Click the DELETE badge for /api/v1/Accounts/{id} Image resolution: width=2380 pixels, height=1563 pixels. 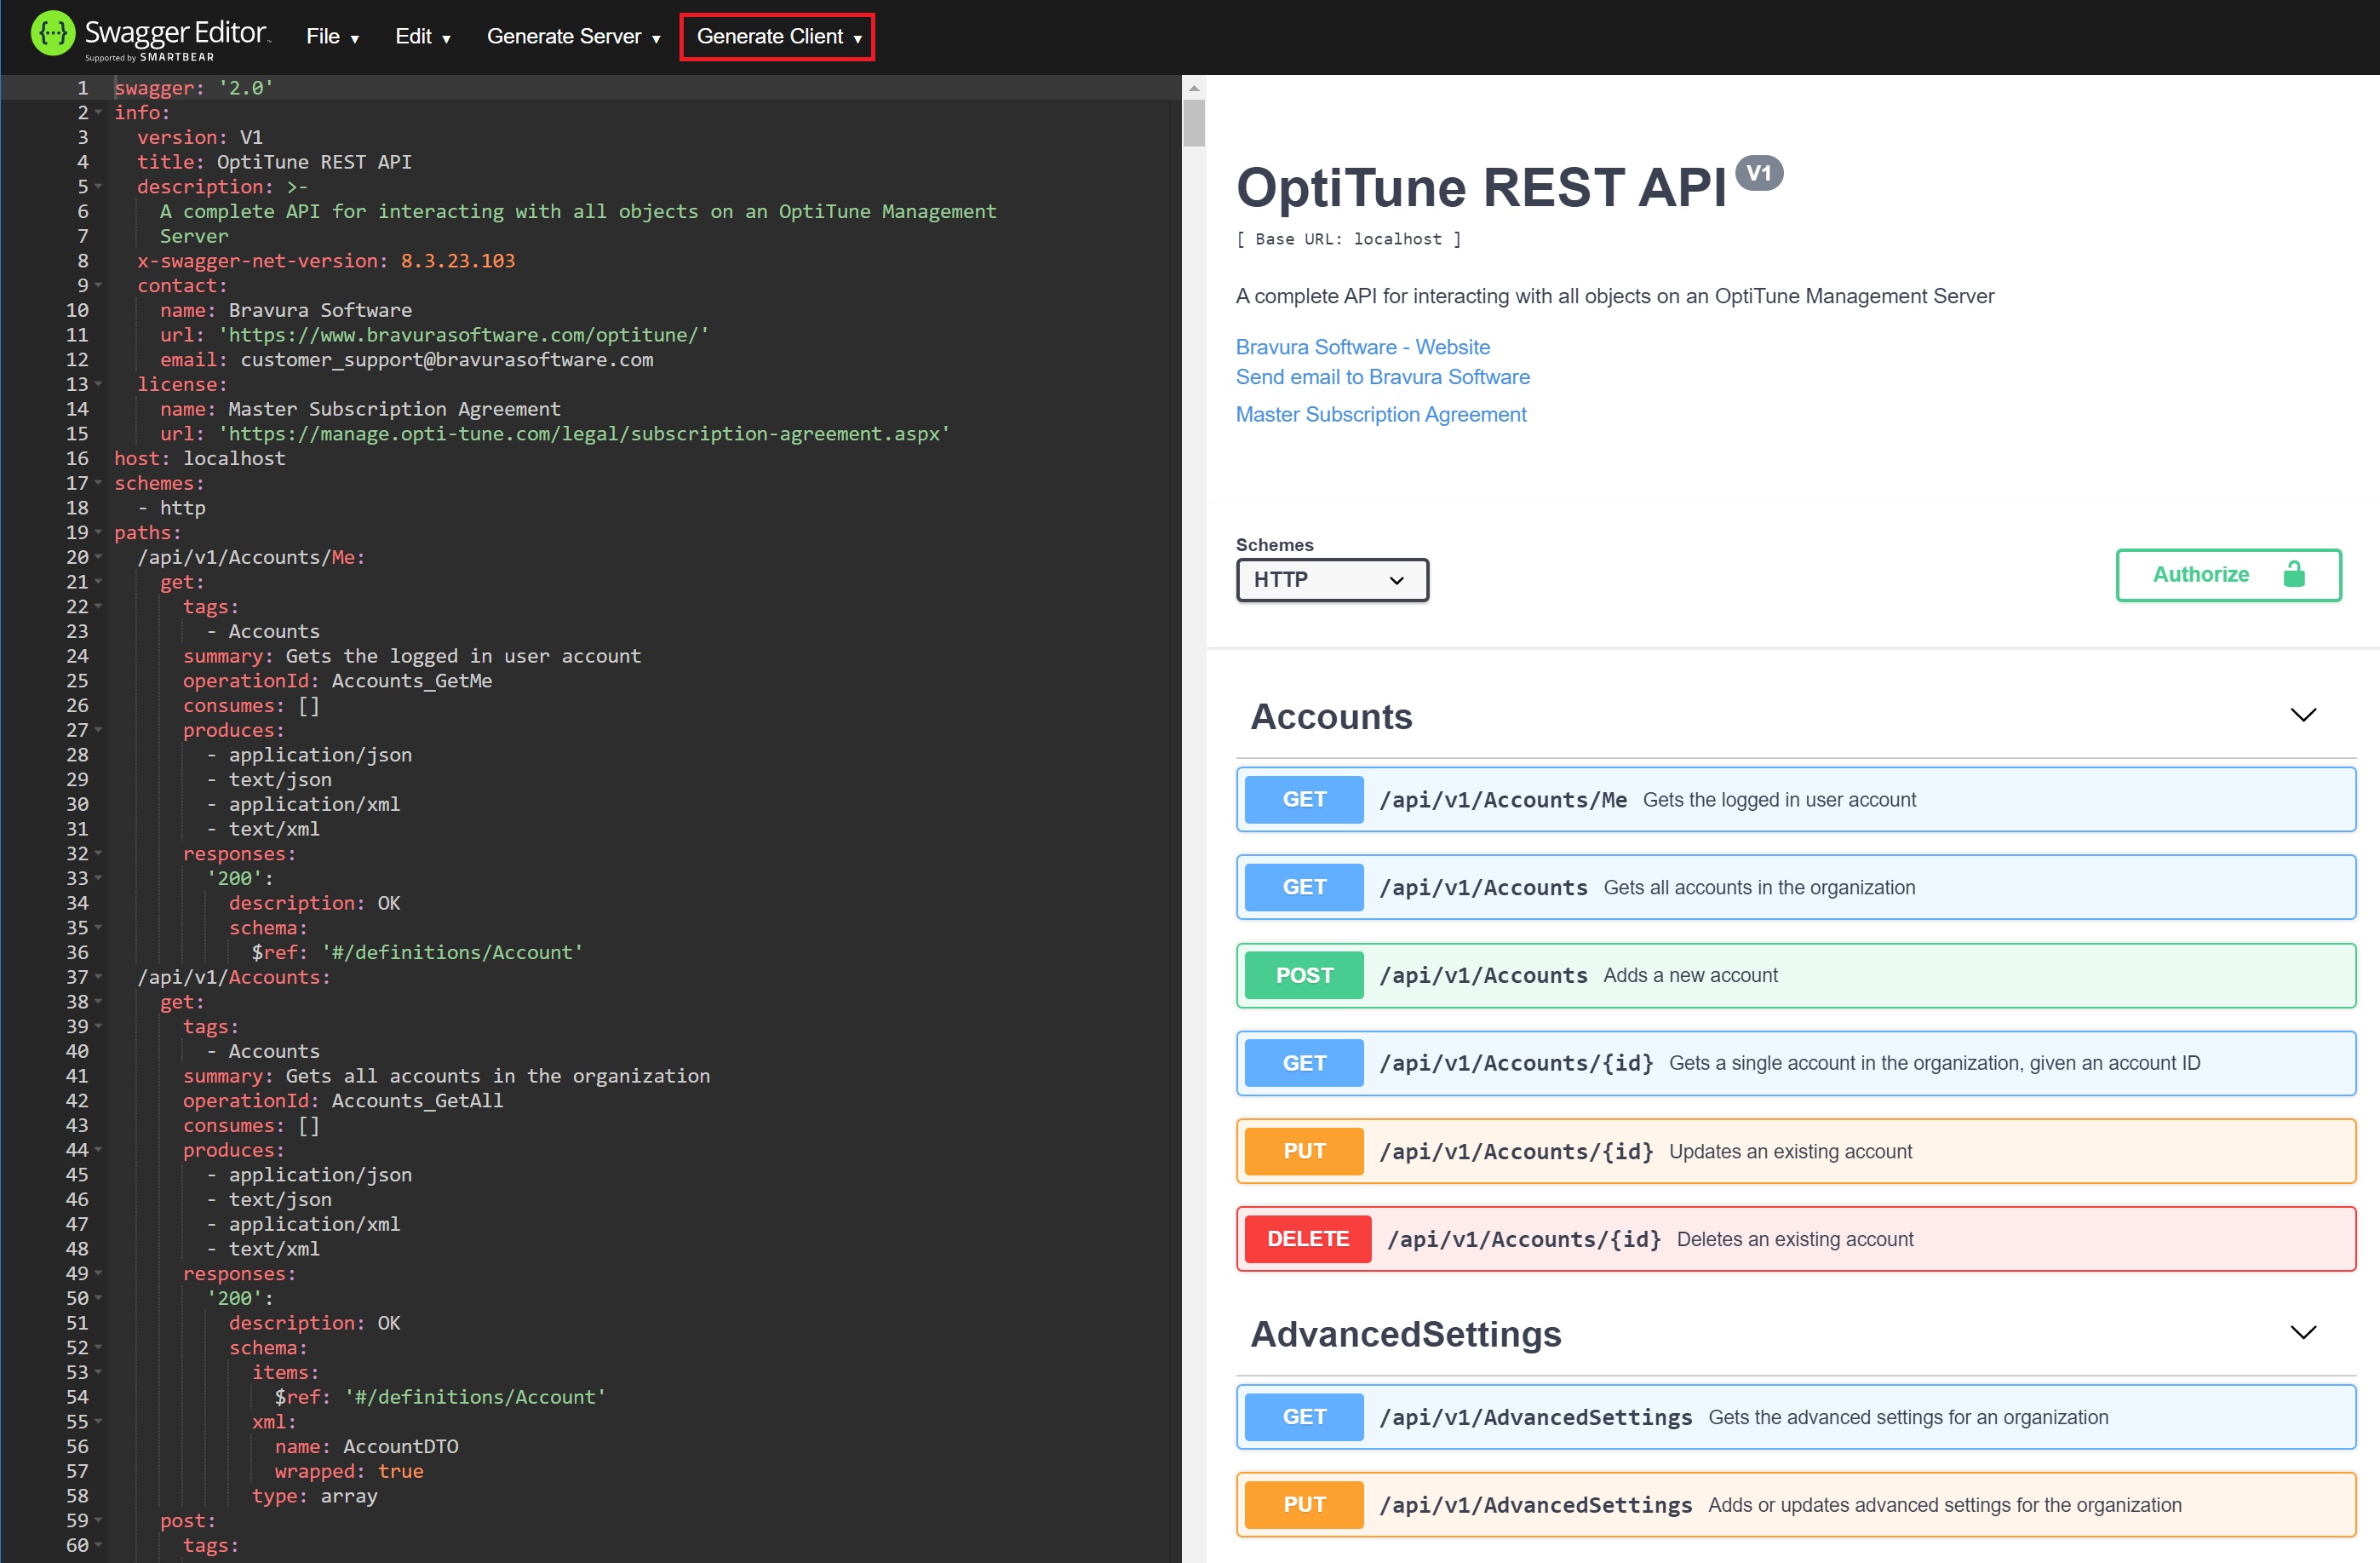pyautogui.click(x=1306, y=1238)
